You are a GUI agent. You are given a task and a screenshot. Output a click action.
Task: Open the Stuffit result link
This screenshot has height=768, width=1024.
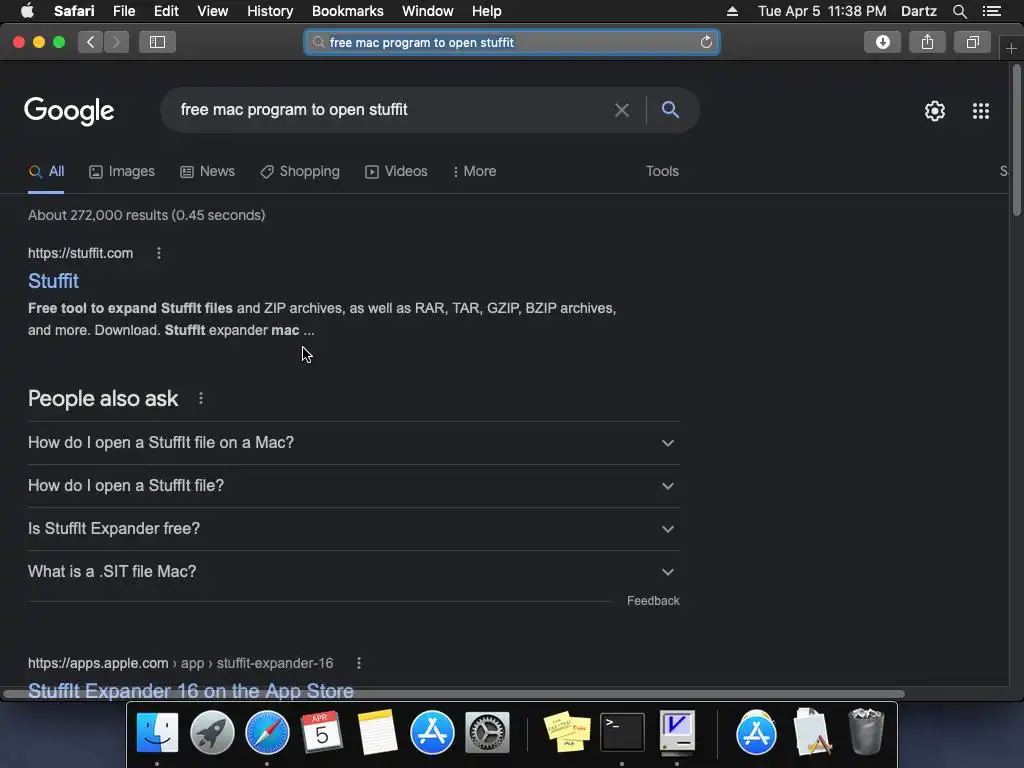click(54, 281)
